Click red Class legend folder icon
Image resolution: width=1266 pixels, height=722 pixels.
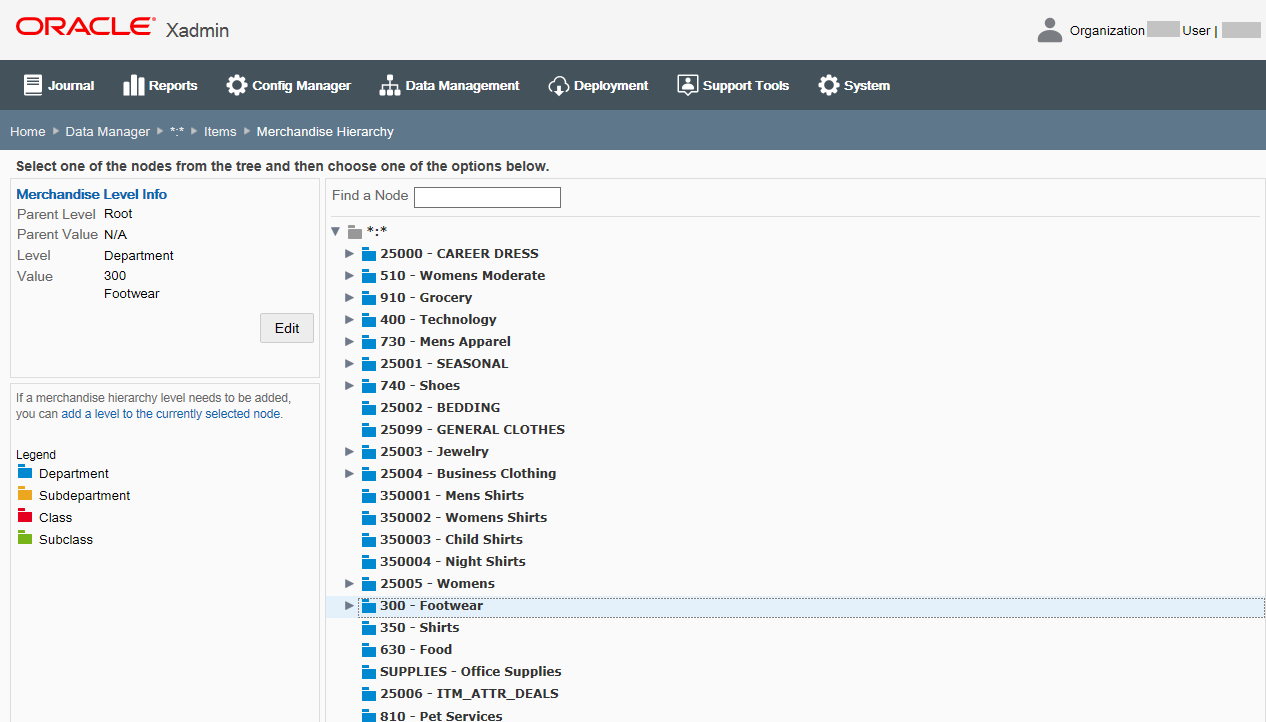coord(25,516)
